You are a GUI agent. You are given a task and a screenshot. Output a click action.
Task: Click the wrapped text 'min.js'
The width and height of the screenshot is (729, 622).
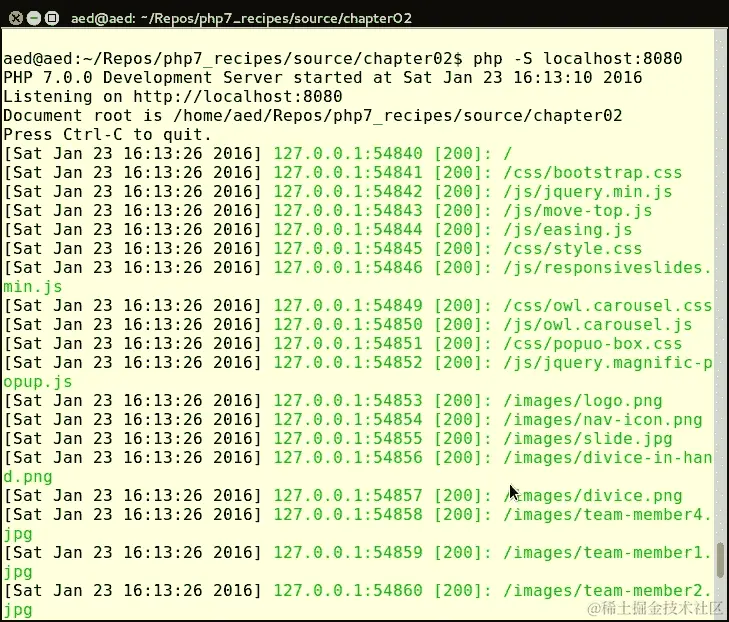(x=33, y=287)
